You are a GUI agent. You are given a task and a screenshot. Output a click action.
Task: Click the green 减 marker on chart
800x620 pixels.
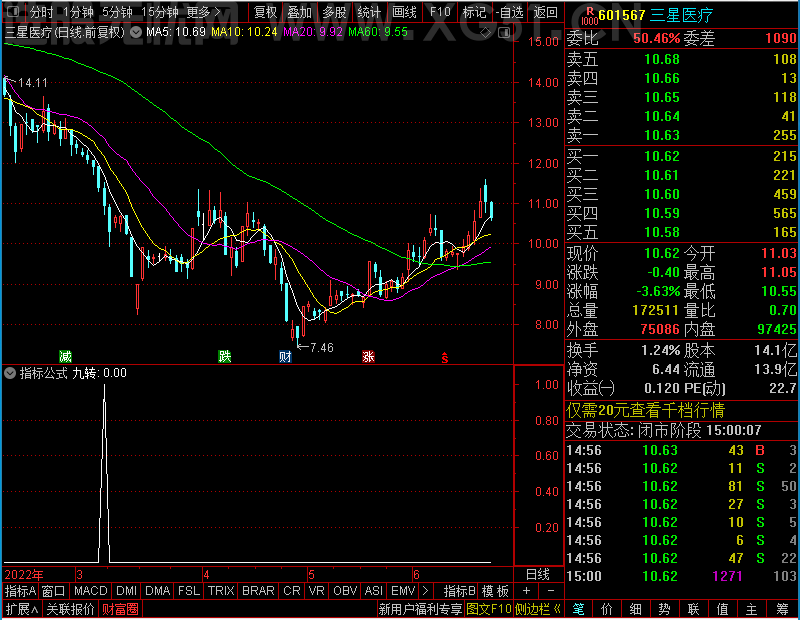(x=65, y=356)
